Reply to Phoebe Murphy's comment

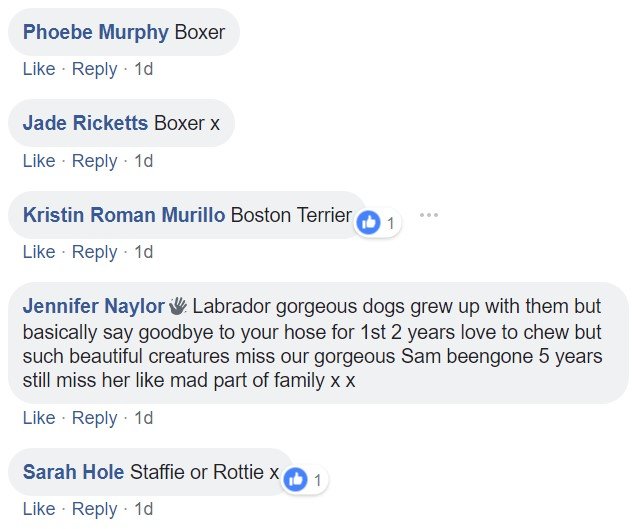pos(95,69)
